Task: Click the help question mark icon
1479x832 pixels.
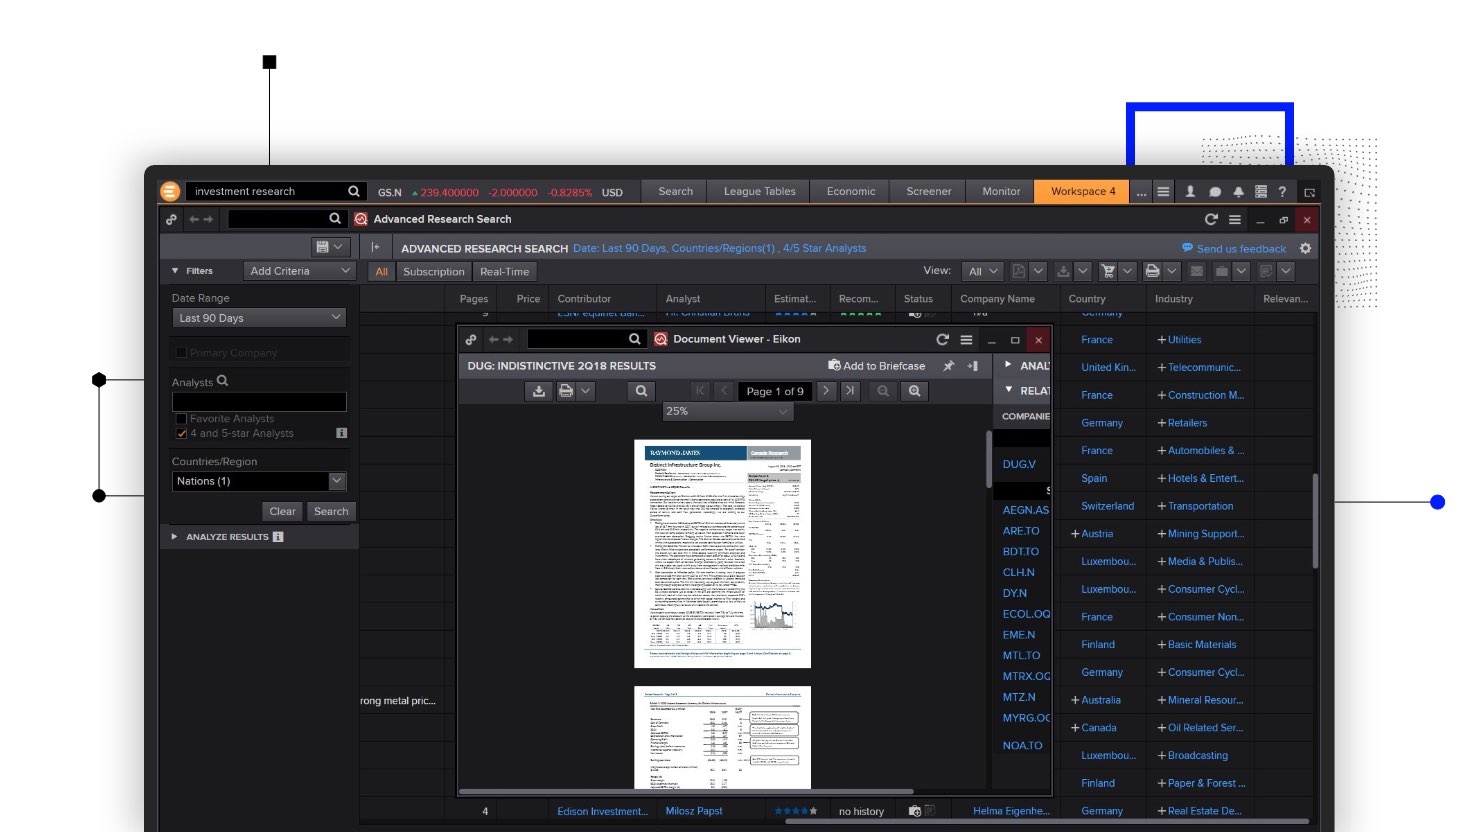Action: (1282, 192)
